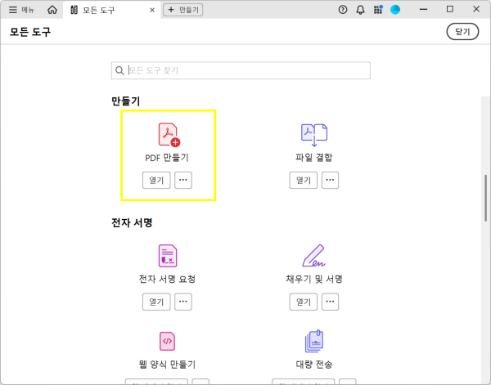Close the Acrobat window

[x=476, y=9]
